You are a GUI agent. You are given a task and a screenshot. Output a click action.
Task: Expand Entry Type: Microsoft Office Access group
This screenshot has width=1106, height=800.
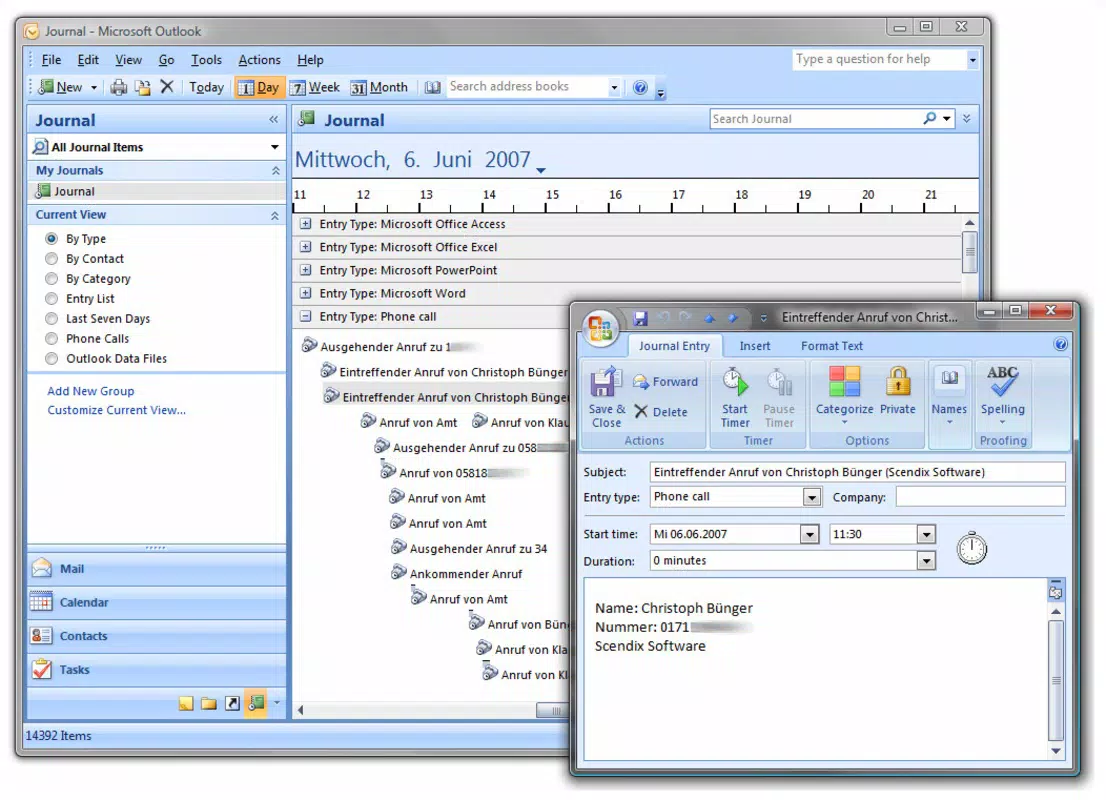[305, 224]
